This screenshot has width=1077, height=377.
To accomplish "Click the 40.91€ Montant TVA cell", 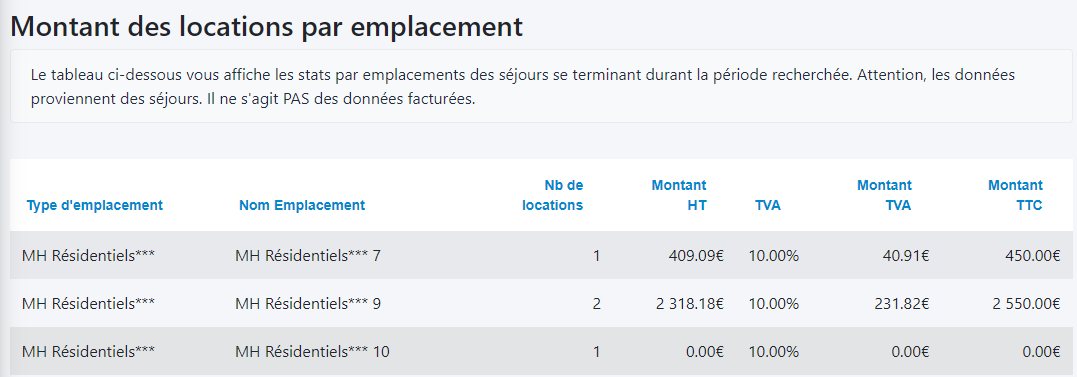I will (906, 256).
